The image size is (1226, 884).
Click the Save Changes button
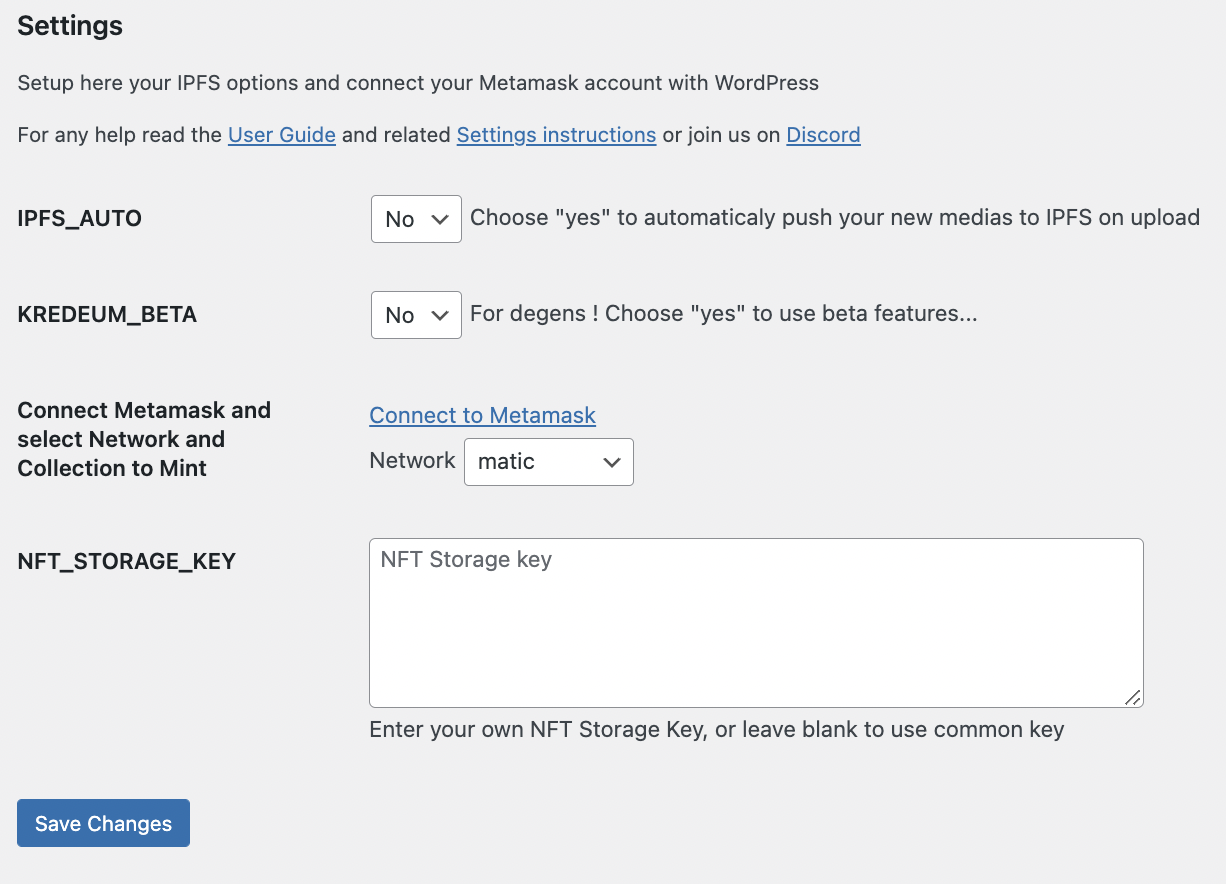(x=103, y=823)
